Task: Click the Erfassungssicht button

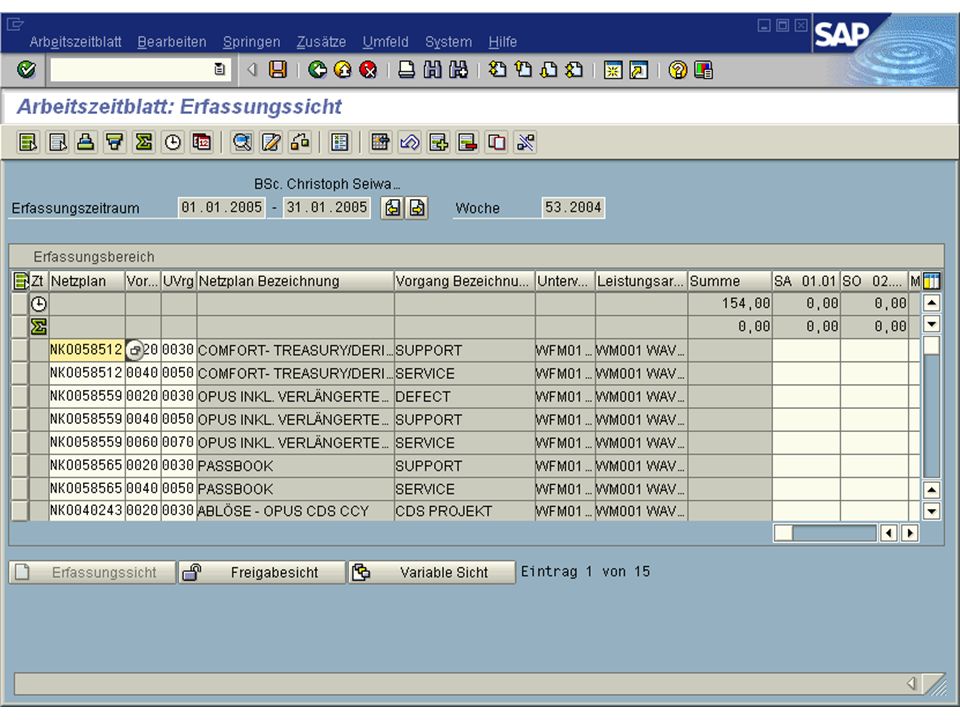Action: pos(92,572)
